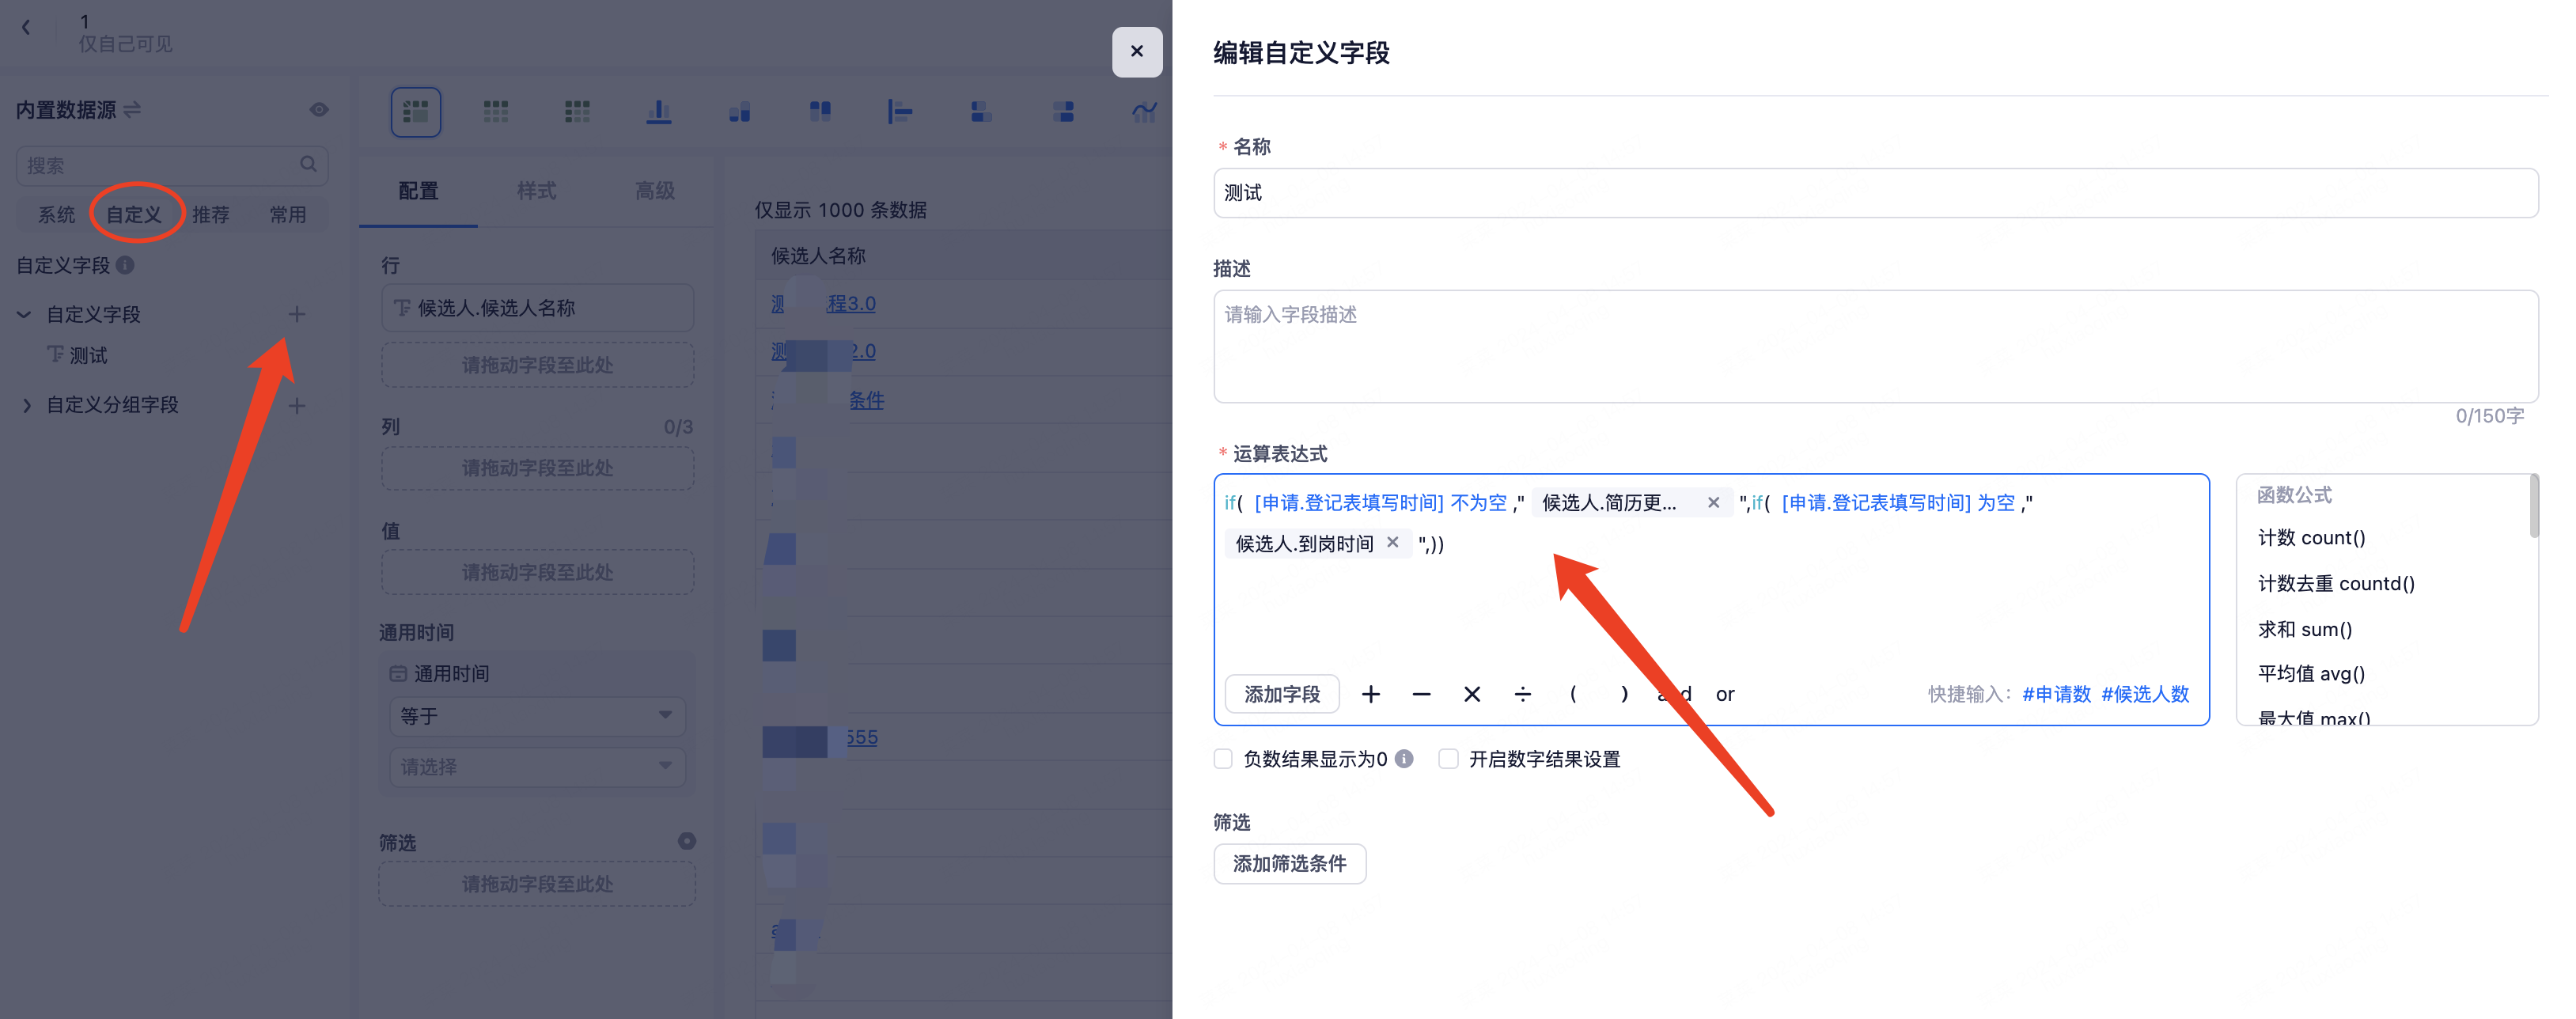This screenshot has height=1019, width=2576.
Task: Select the stacked horizontal bar icon
Action: tap(981, 112)
